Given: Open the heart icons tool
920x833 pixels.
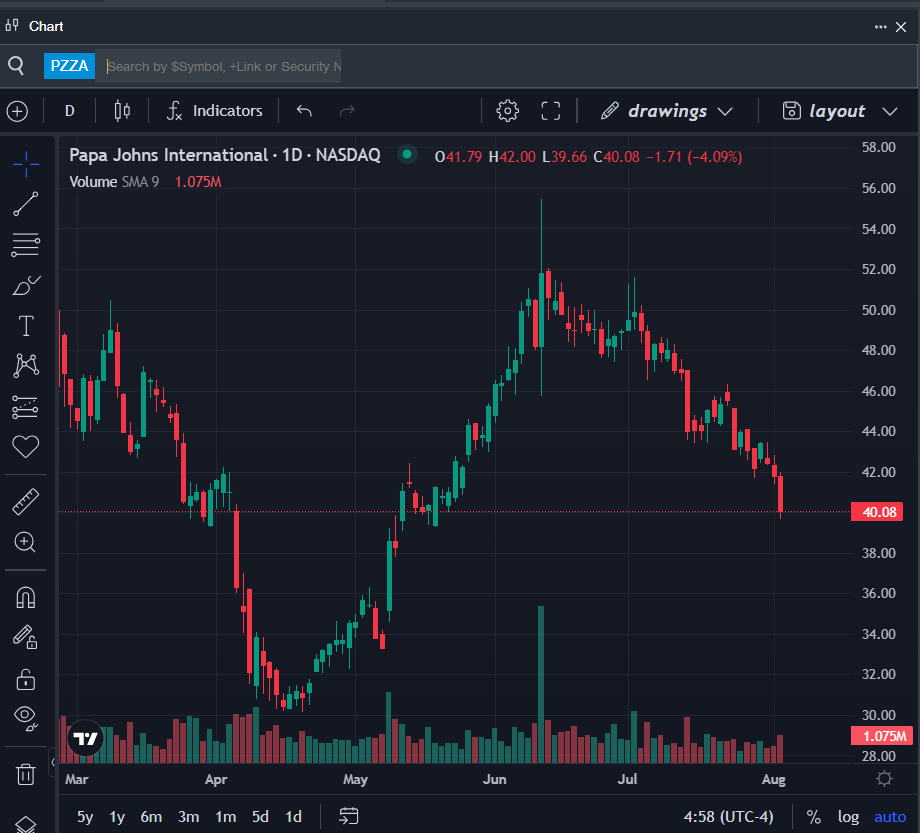Looking at the screenshot, I should [x=26, y=446].
